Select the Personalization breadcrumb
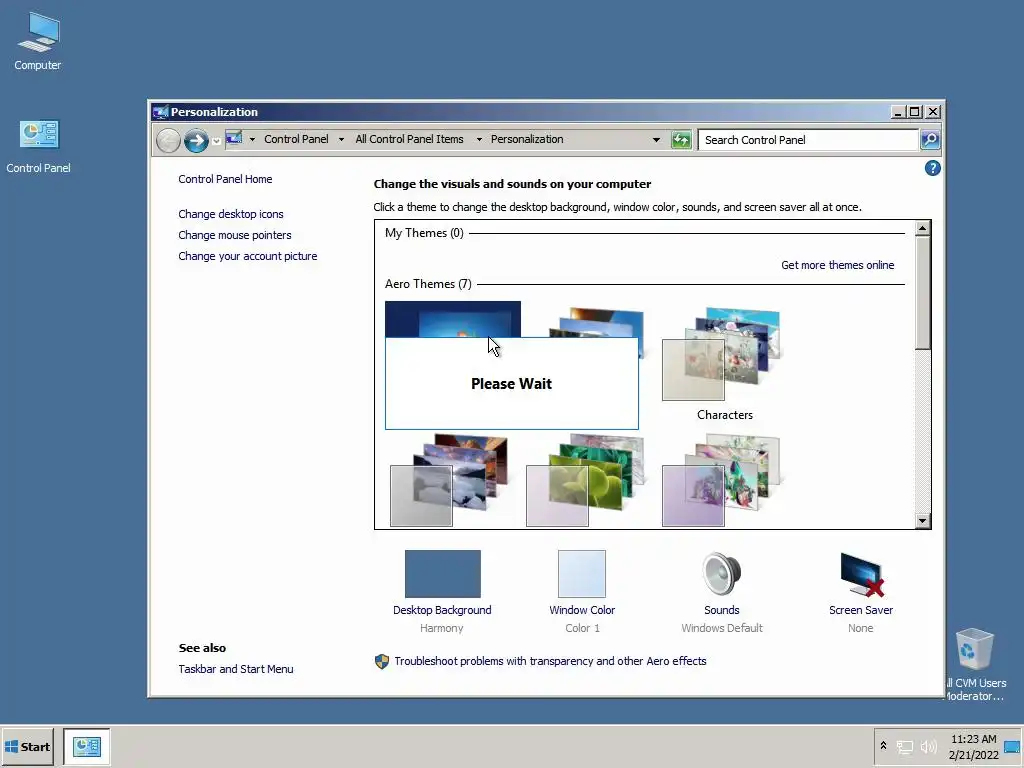 point(527,139)
